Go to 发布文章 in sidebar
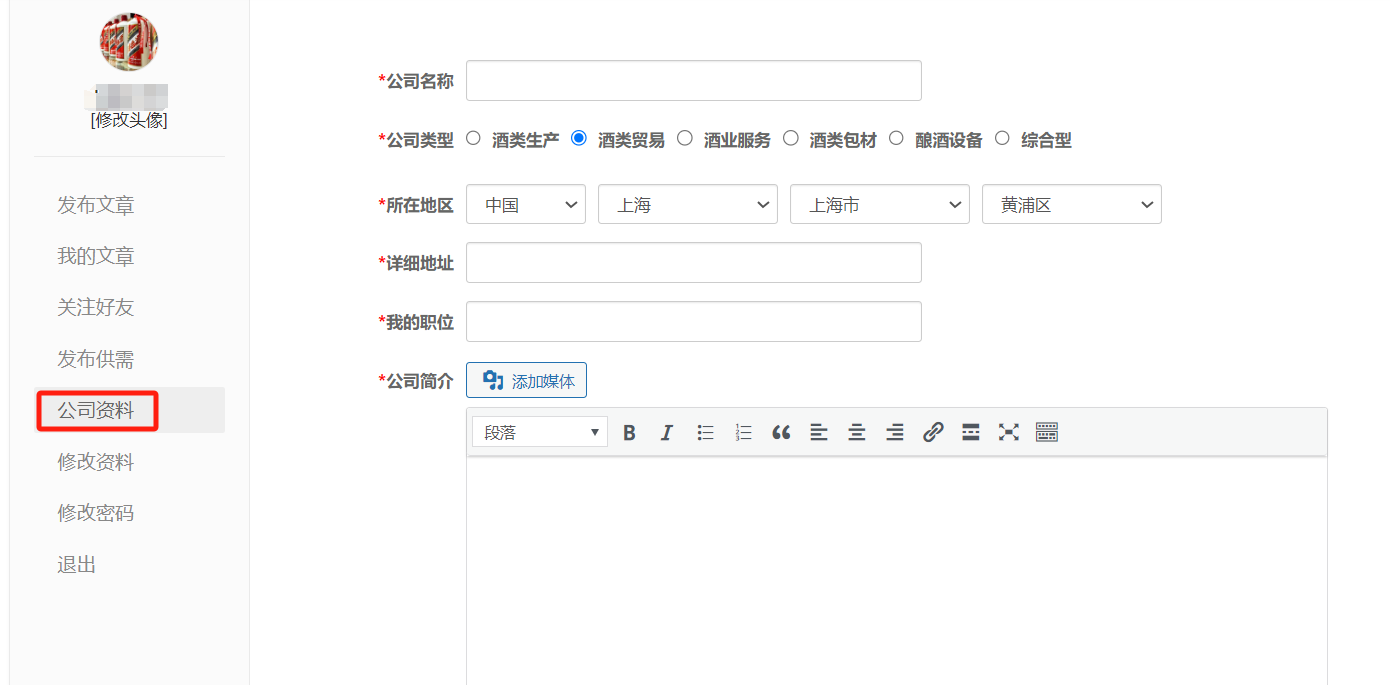The height and width of the screenshot is (685, 1390). coord(96,205)
